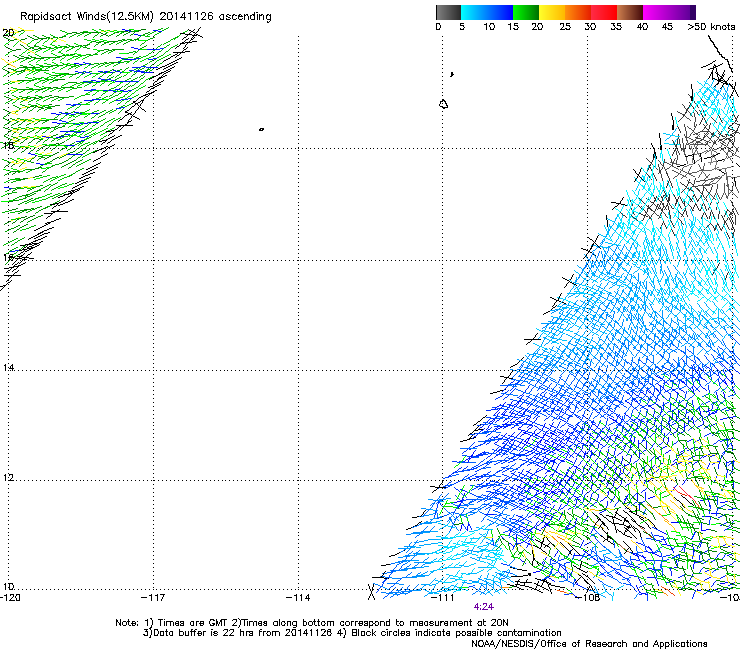The image size is (740, 650).
Task: Click the gray 0-5 knots legend swatch
Action: tap(448, 12)
